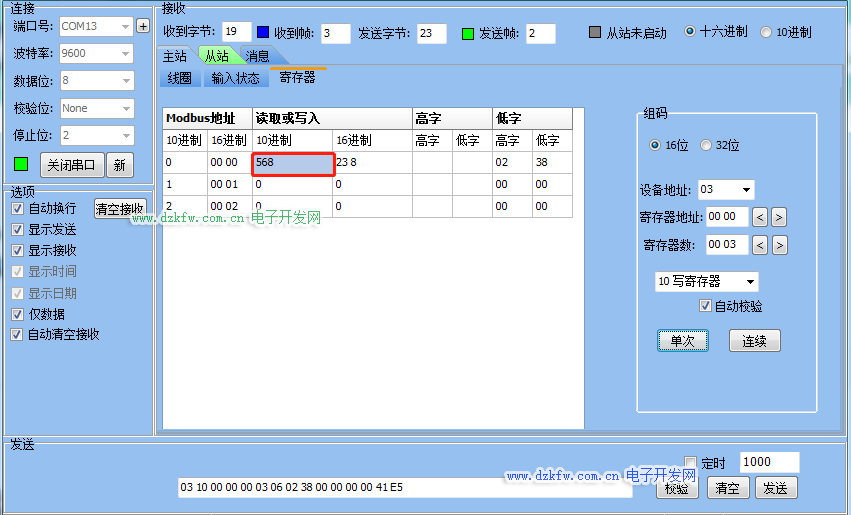Screen dimensions: 851x515
Task: Select the 32位 radio option
Action: coord(706,145)
